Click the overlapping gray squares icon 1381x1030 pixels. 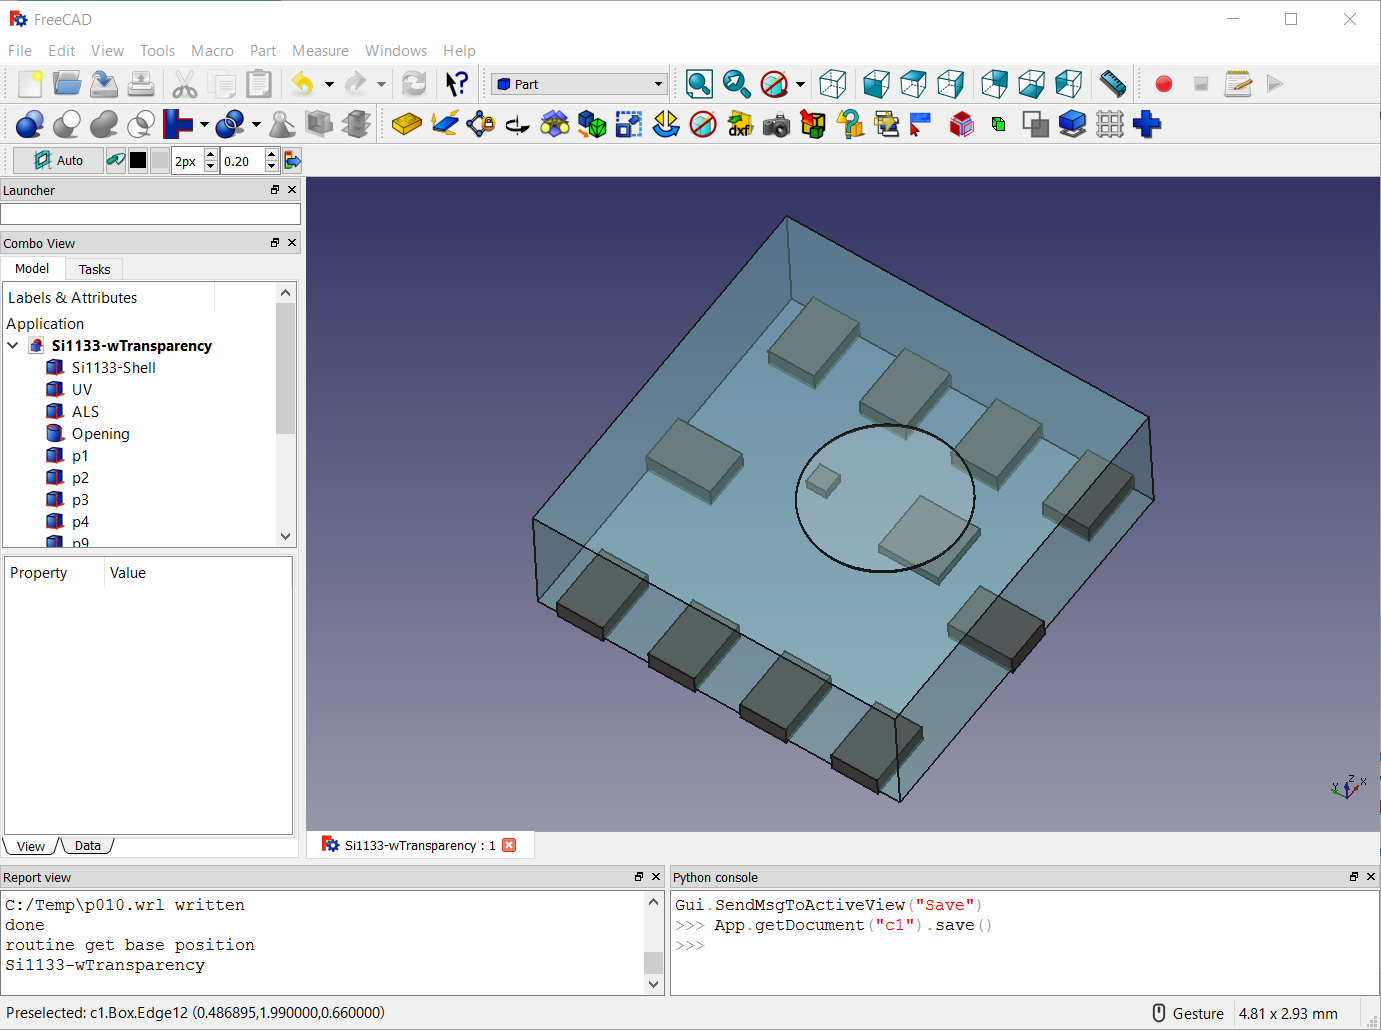point(1035,124)
